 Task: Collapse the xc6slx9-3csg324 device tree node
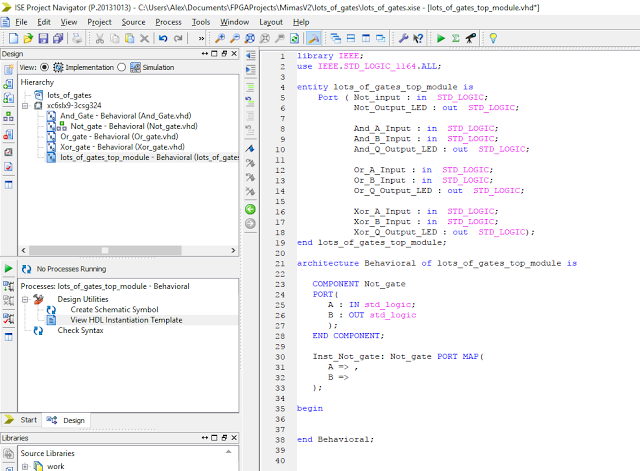pos(25,105)
